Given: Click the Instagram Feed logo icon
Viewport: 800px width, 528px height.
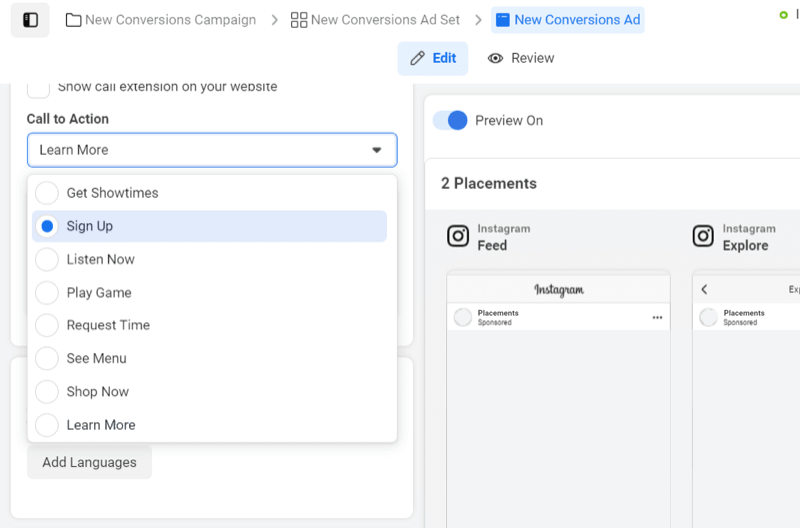Looking at the screenshot, I should pyautogui.click(x=458, y=237).
